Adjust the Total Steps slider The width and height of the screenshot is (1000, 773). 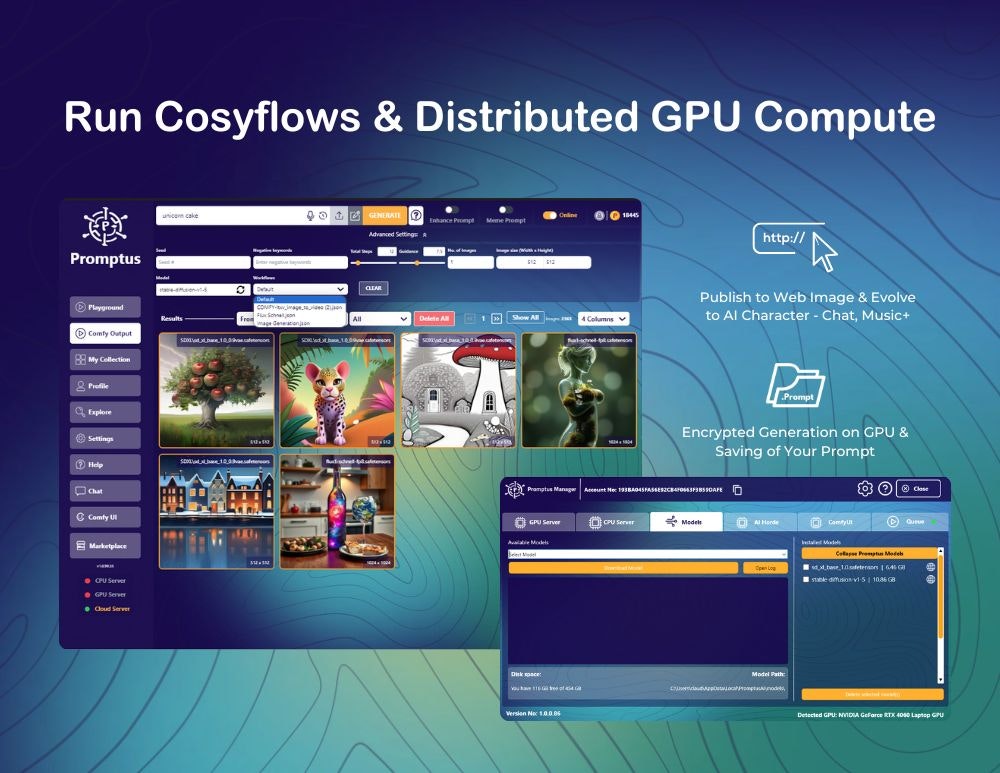(x=374, y=263)
